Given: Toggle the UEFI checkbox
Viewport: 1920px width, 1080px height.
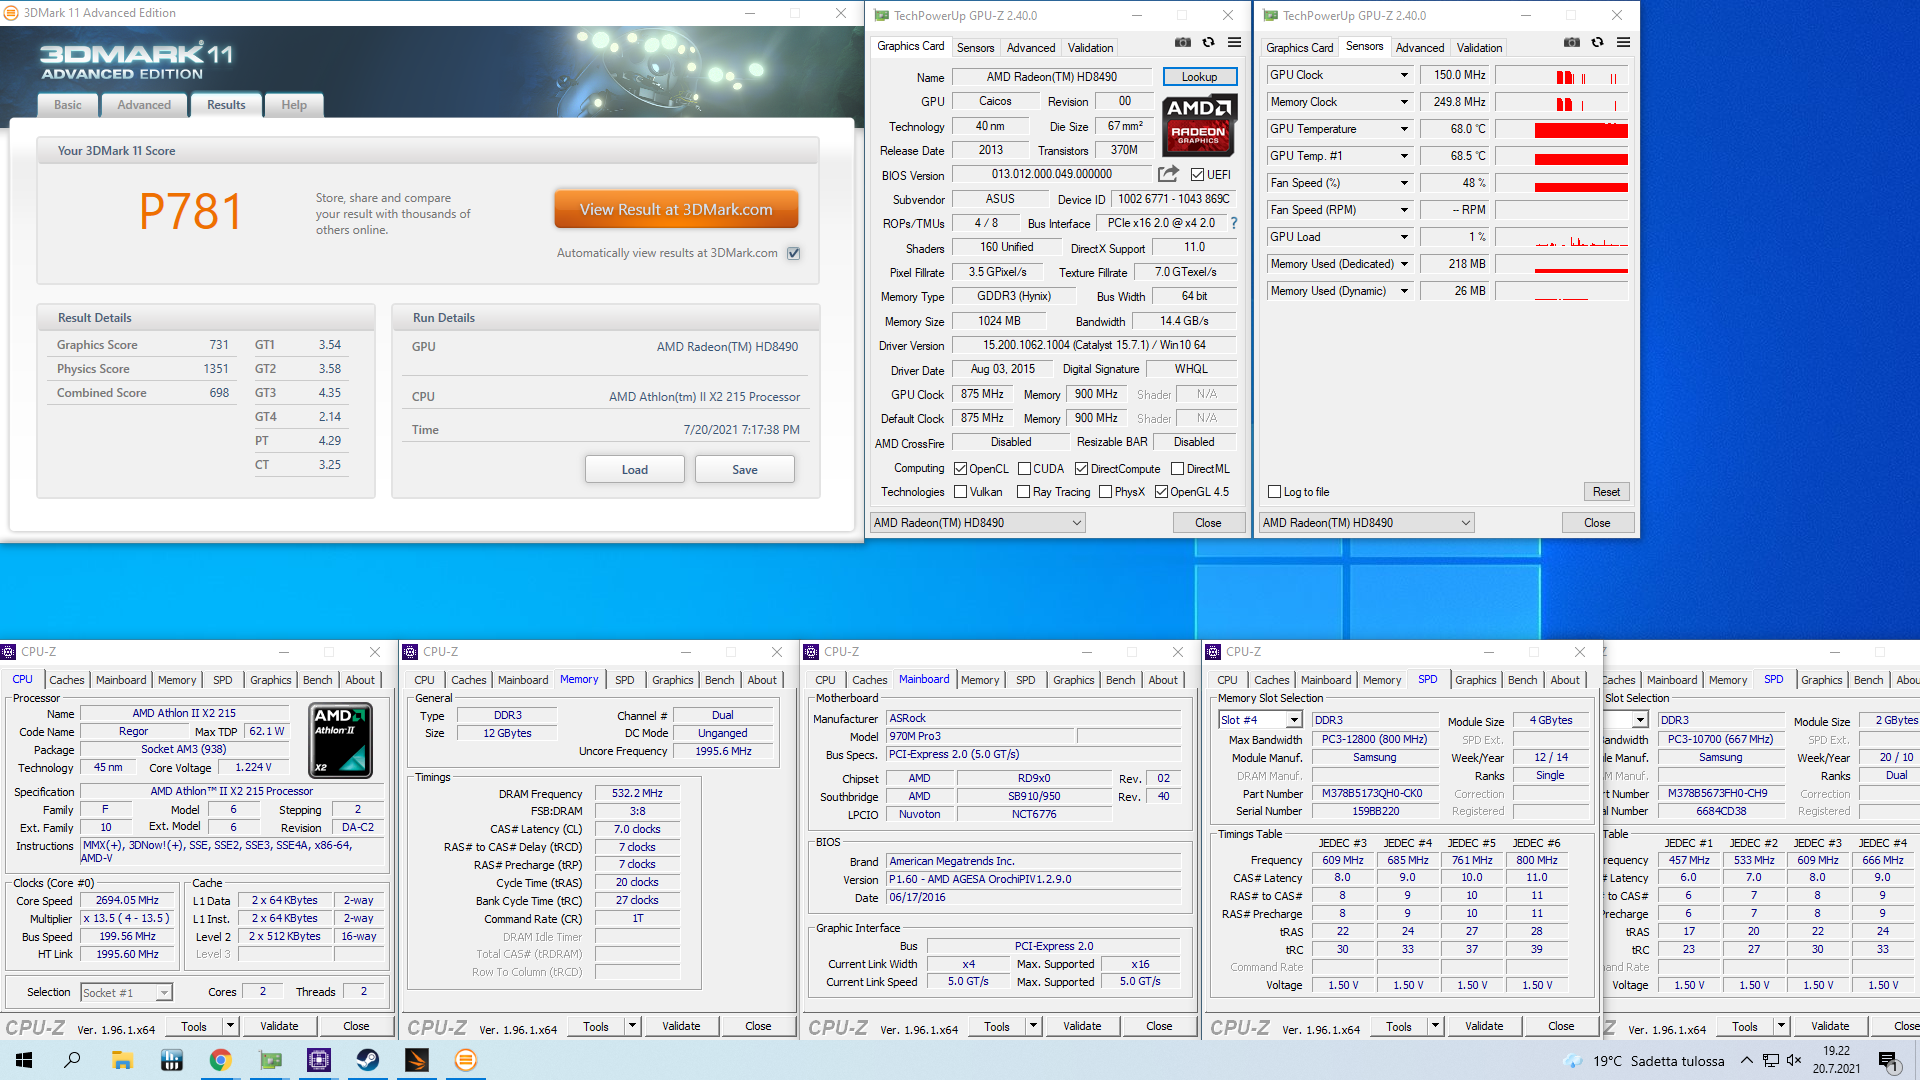Looking at the screenshot, I should (x=1196, y=175).
